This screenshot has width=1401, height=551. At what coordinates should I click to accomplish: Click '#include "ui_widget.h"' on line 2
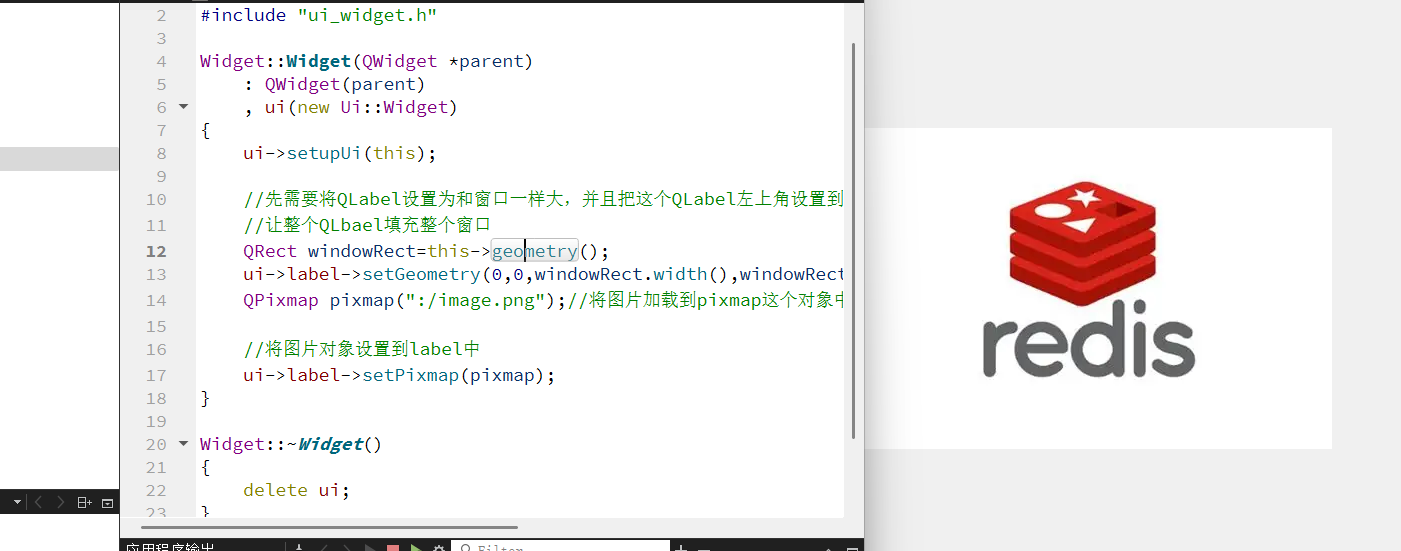(x=318, y=15)
